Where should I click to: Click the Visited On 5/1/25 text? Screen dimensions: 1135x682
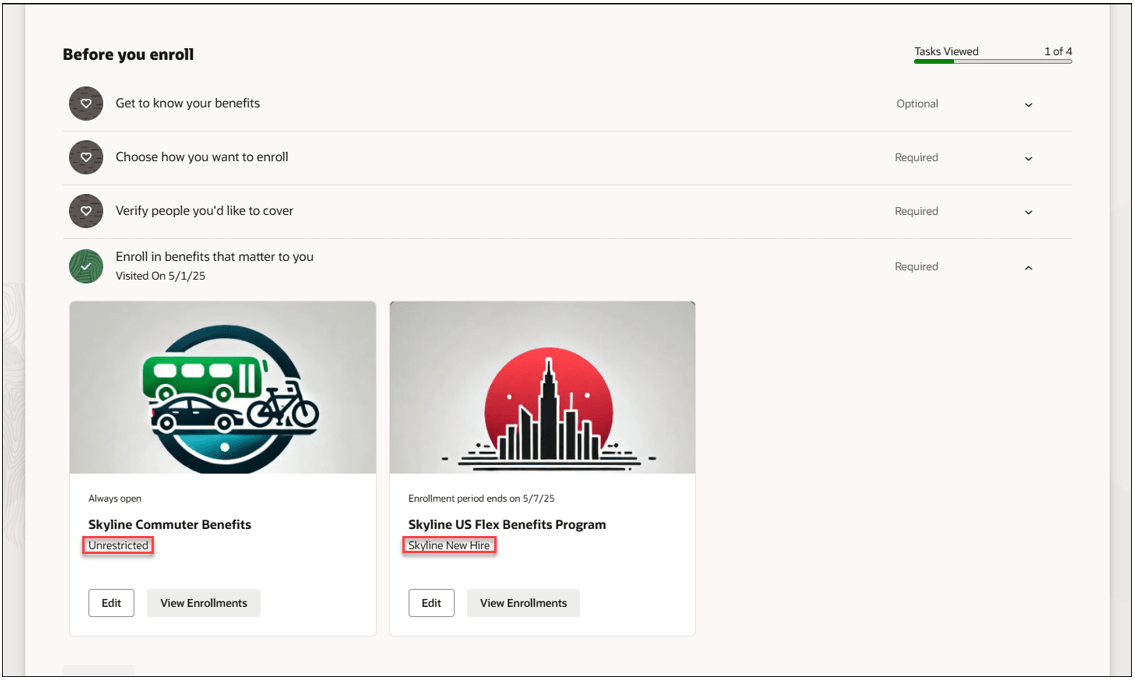161,276
